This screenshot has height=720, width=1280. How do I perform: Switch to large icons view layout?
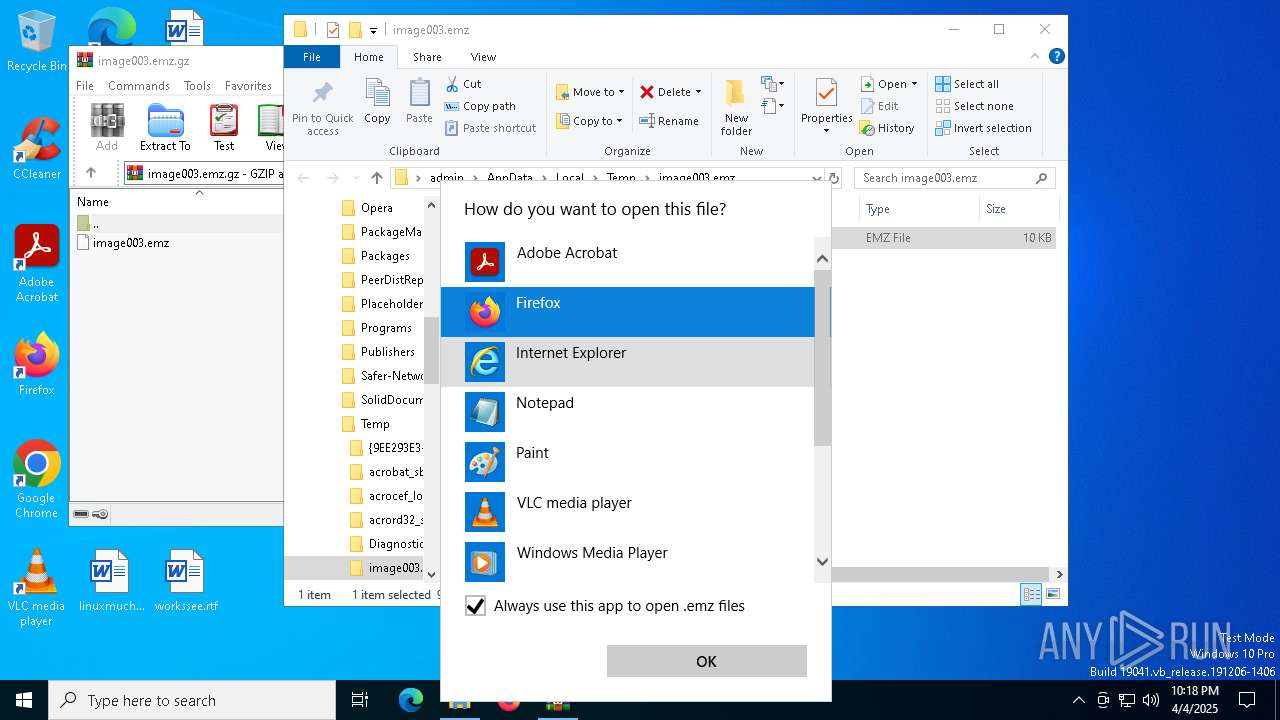1052,595
